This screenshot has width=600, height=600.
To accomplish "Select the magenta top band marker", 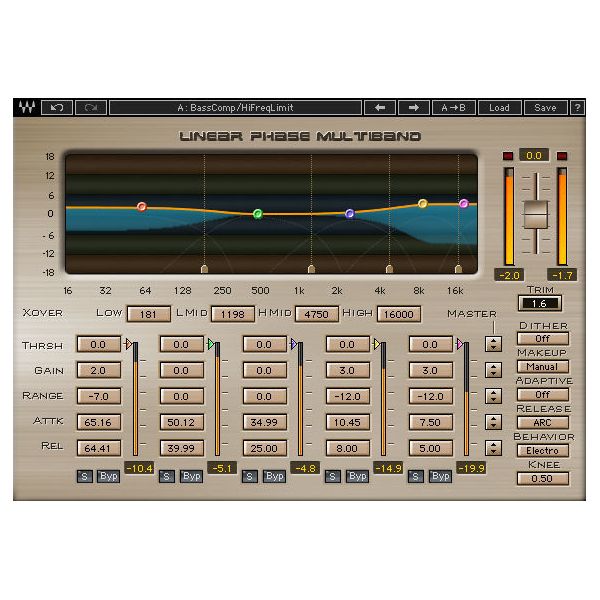I will pyautogui.click(x=464, y=204).
